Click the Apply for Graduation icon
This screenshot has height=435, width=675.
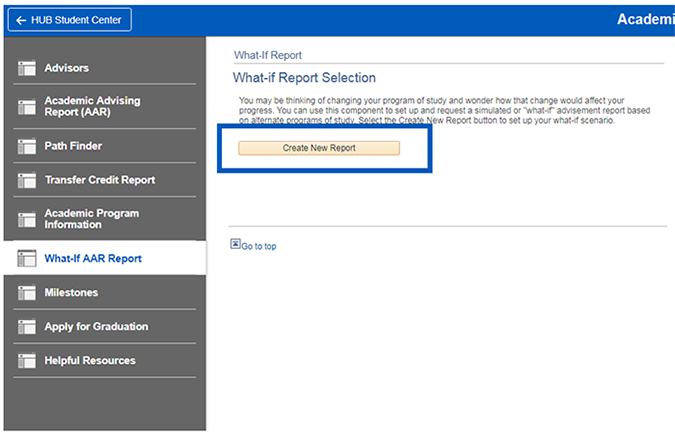pyautogui.click(x=28, y=327)
